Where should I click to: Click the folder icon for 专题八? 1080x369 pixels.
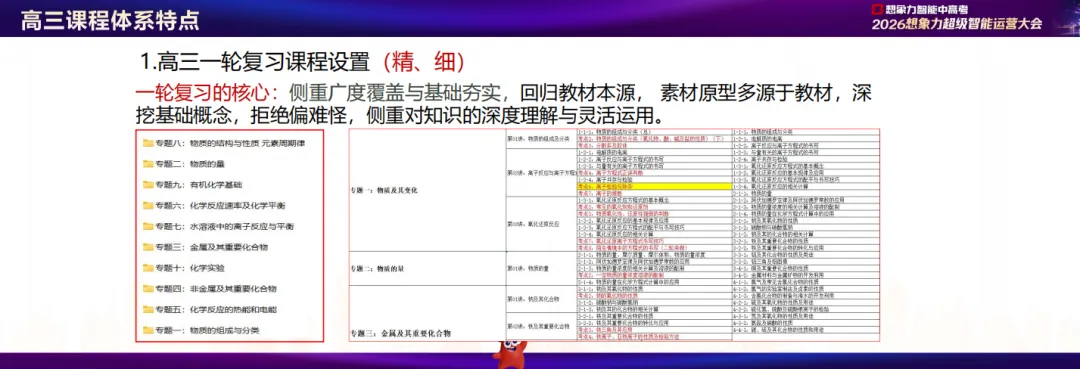[147, 143]
